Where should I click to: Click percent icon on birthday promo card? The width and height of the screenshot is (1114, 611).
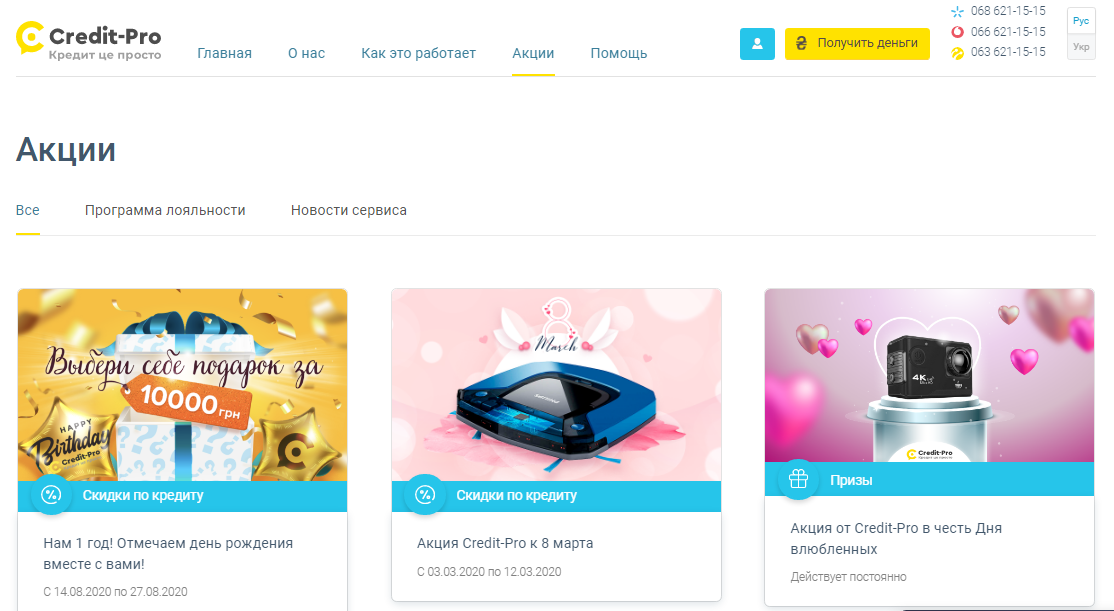tap(51, 494)
